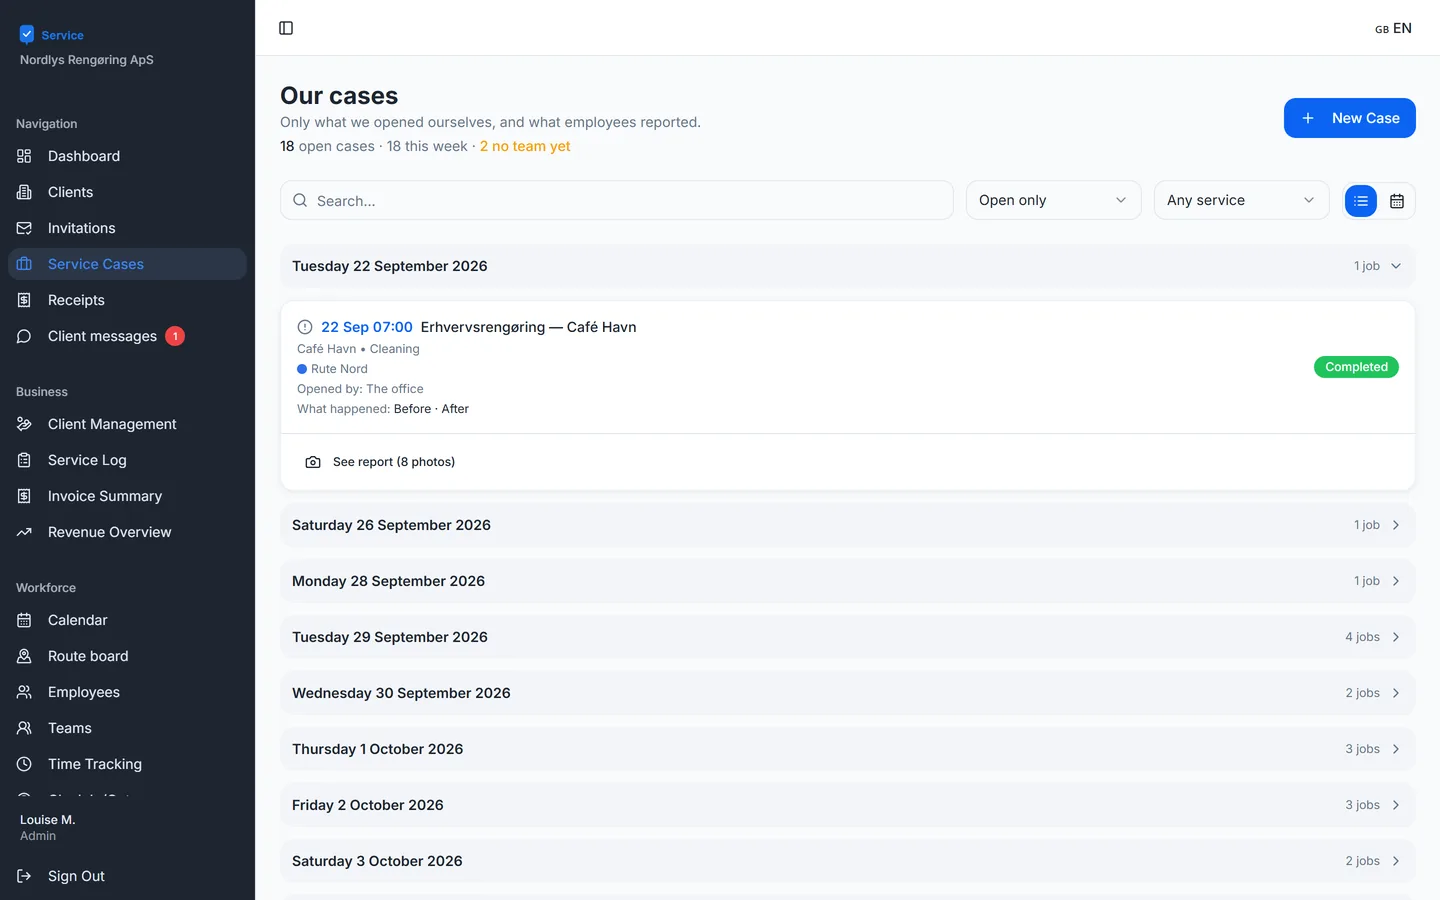Click the Service logo checkmark icon
Image resolution: width=1440 pixels, height=900 pixels.
coord(27,35)
